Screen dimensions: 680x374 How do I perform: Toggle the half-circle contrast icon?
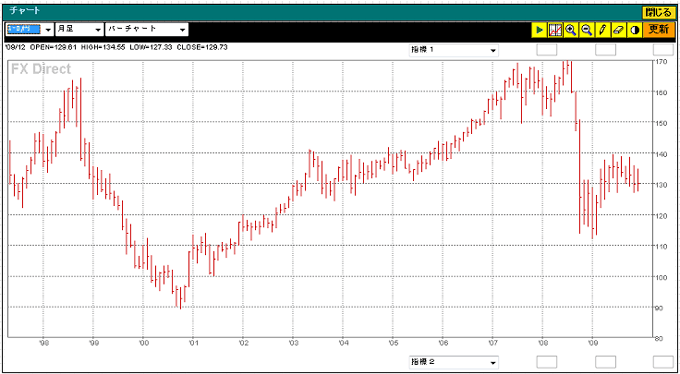click(634, 30)
